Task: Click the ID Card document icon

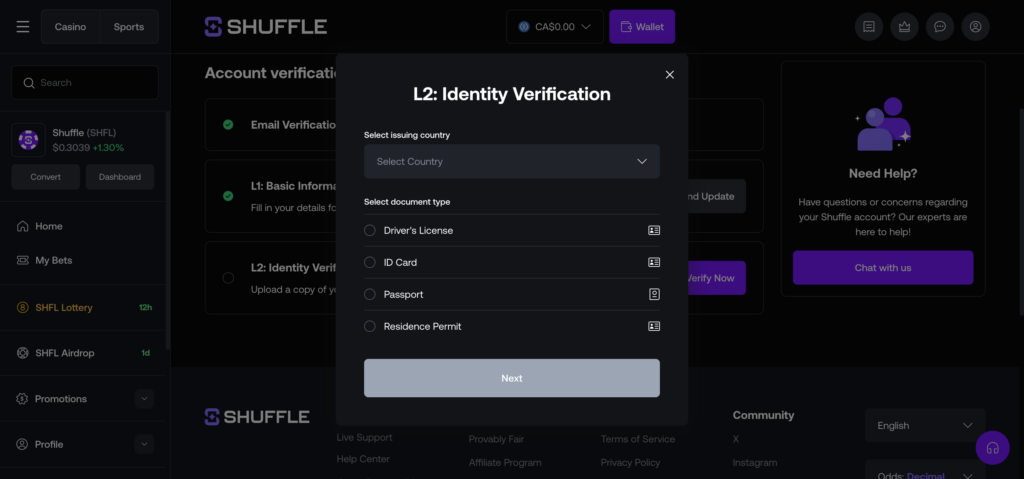Action: click(654, 263)
